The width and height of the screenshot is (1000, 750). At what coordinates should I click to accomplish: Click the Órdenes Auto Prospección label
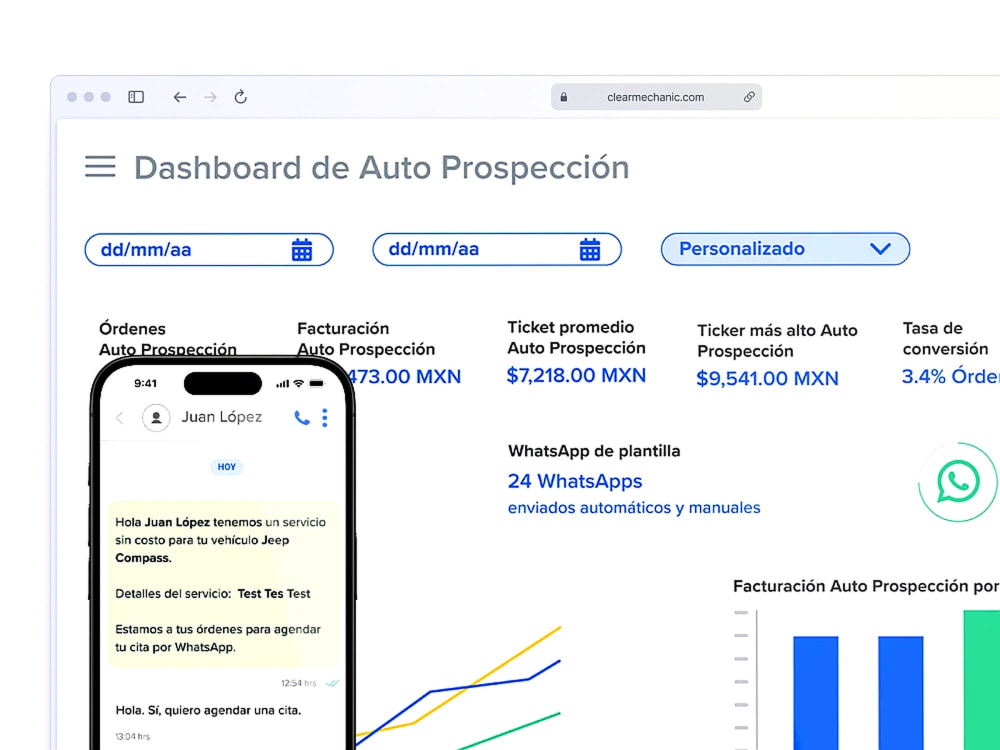(x=168, y=338)
